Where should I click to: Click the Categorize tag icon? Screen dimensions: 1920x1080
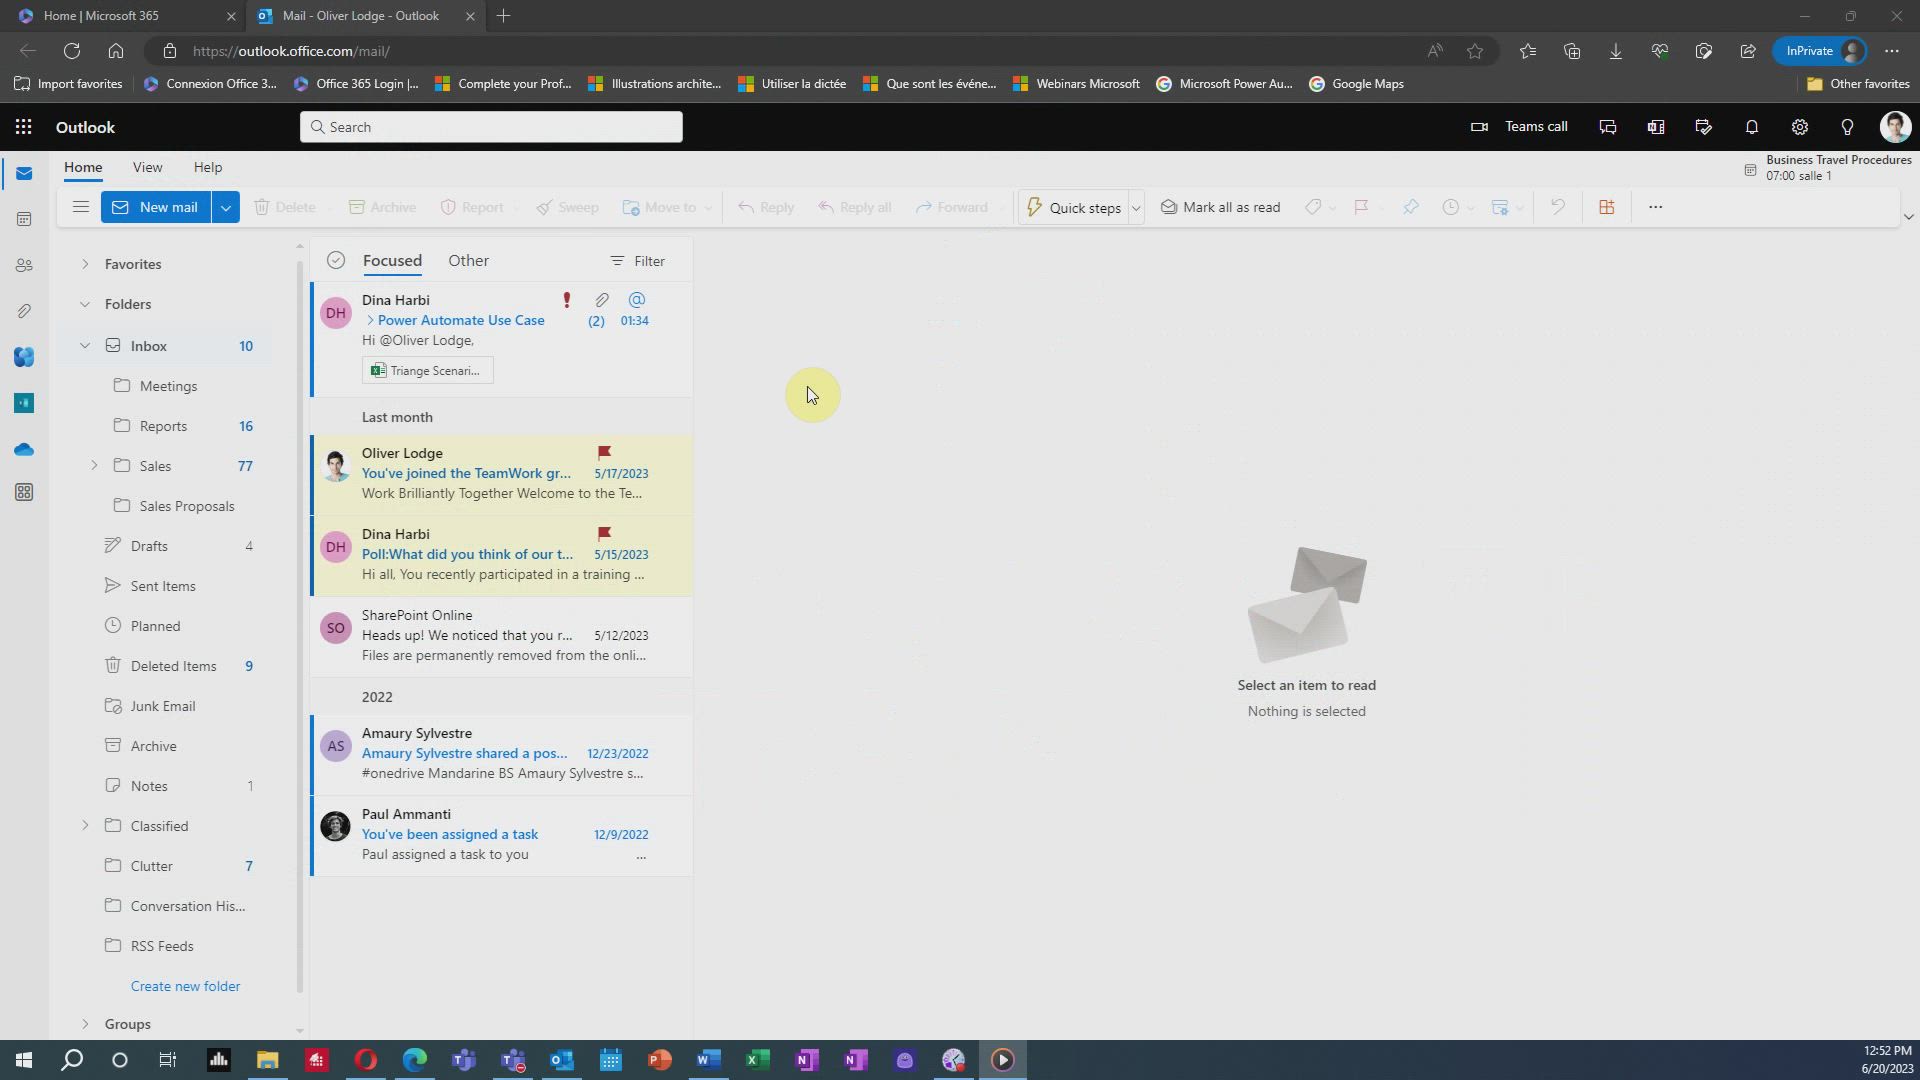pyautogui.click(x=1313, y=207)
